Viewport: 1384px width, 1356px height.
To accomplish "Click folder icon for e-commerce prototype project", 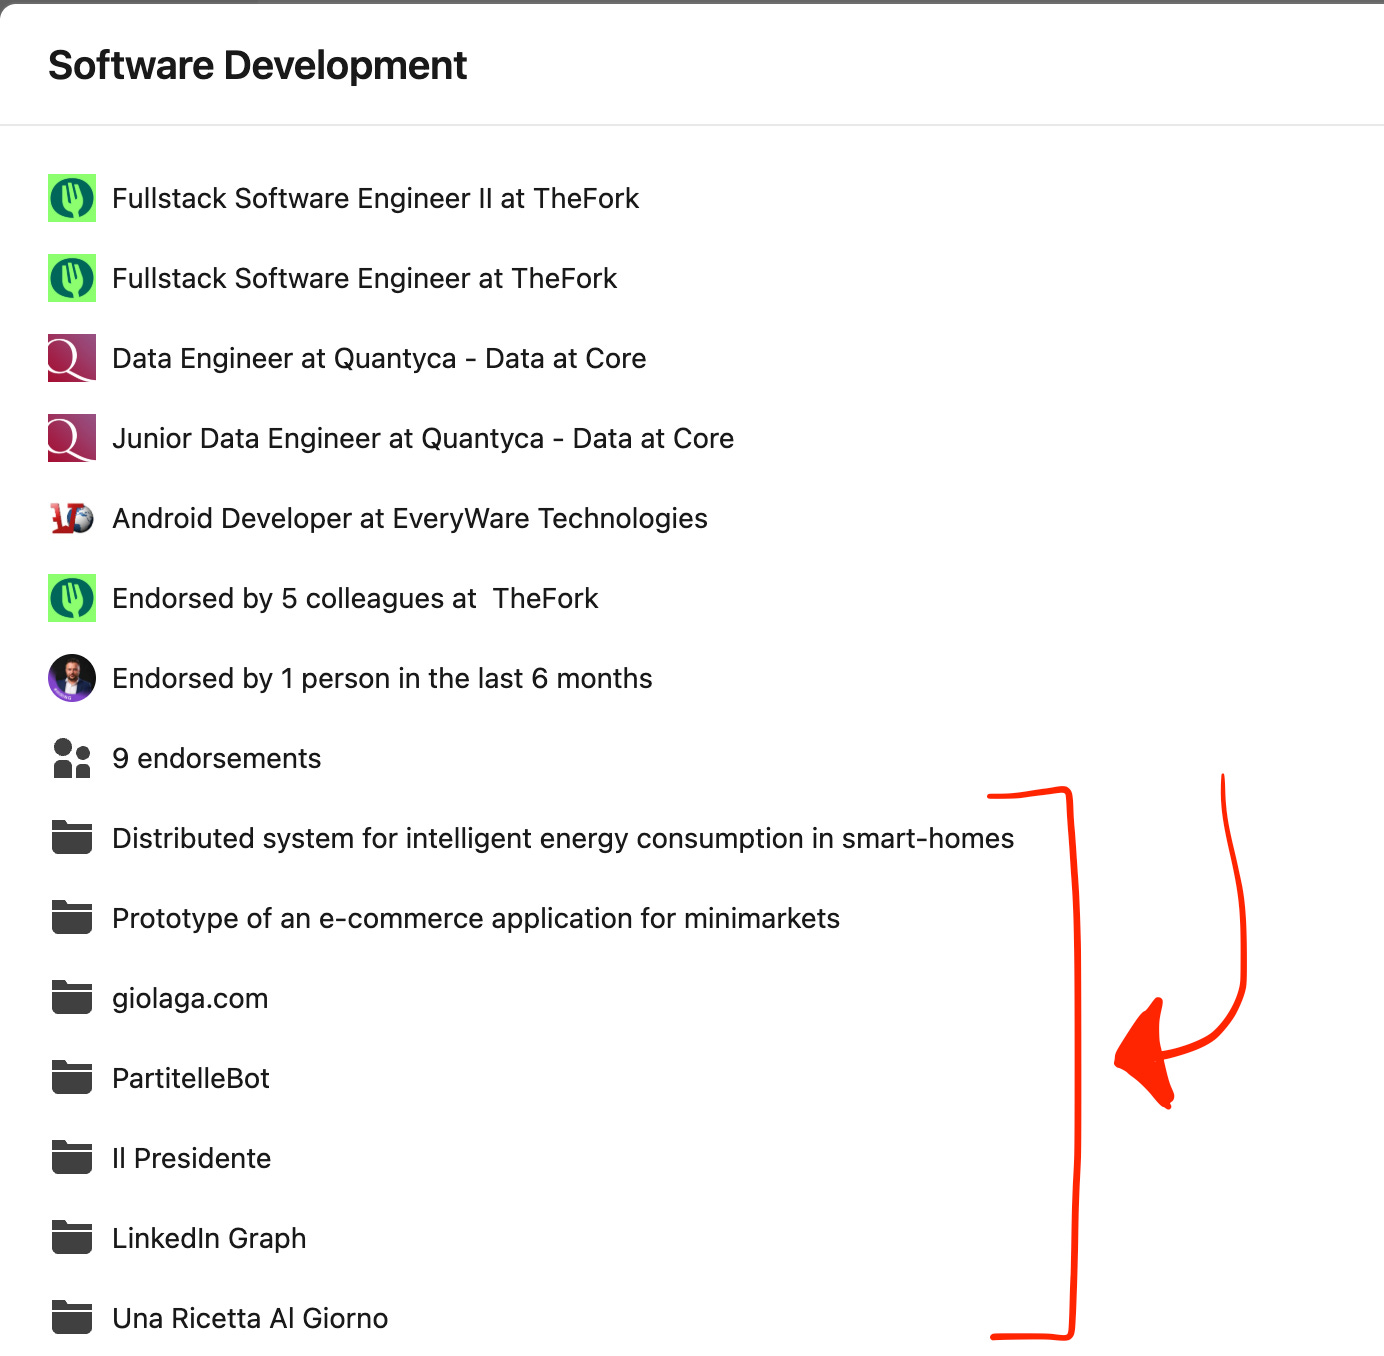I will pos(72,918).
